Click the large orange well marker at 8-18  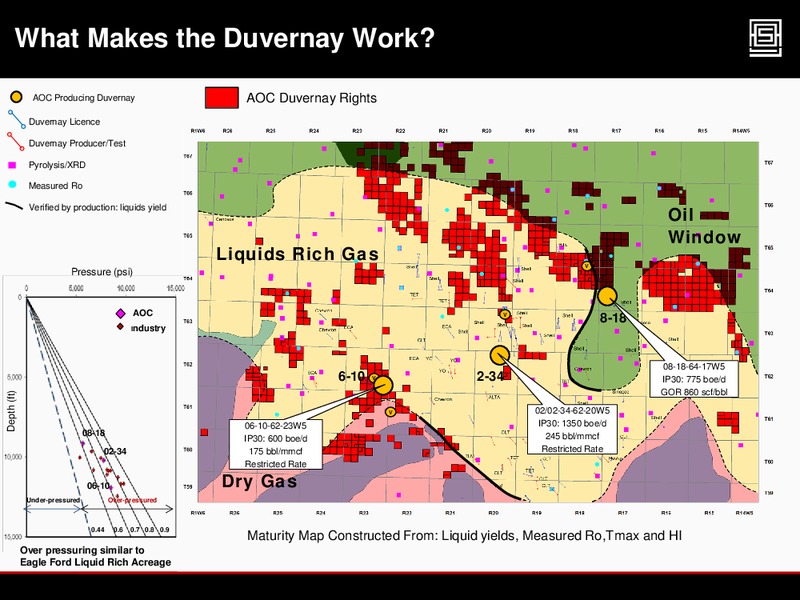click(607, 296)
